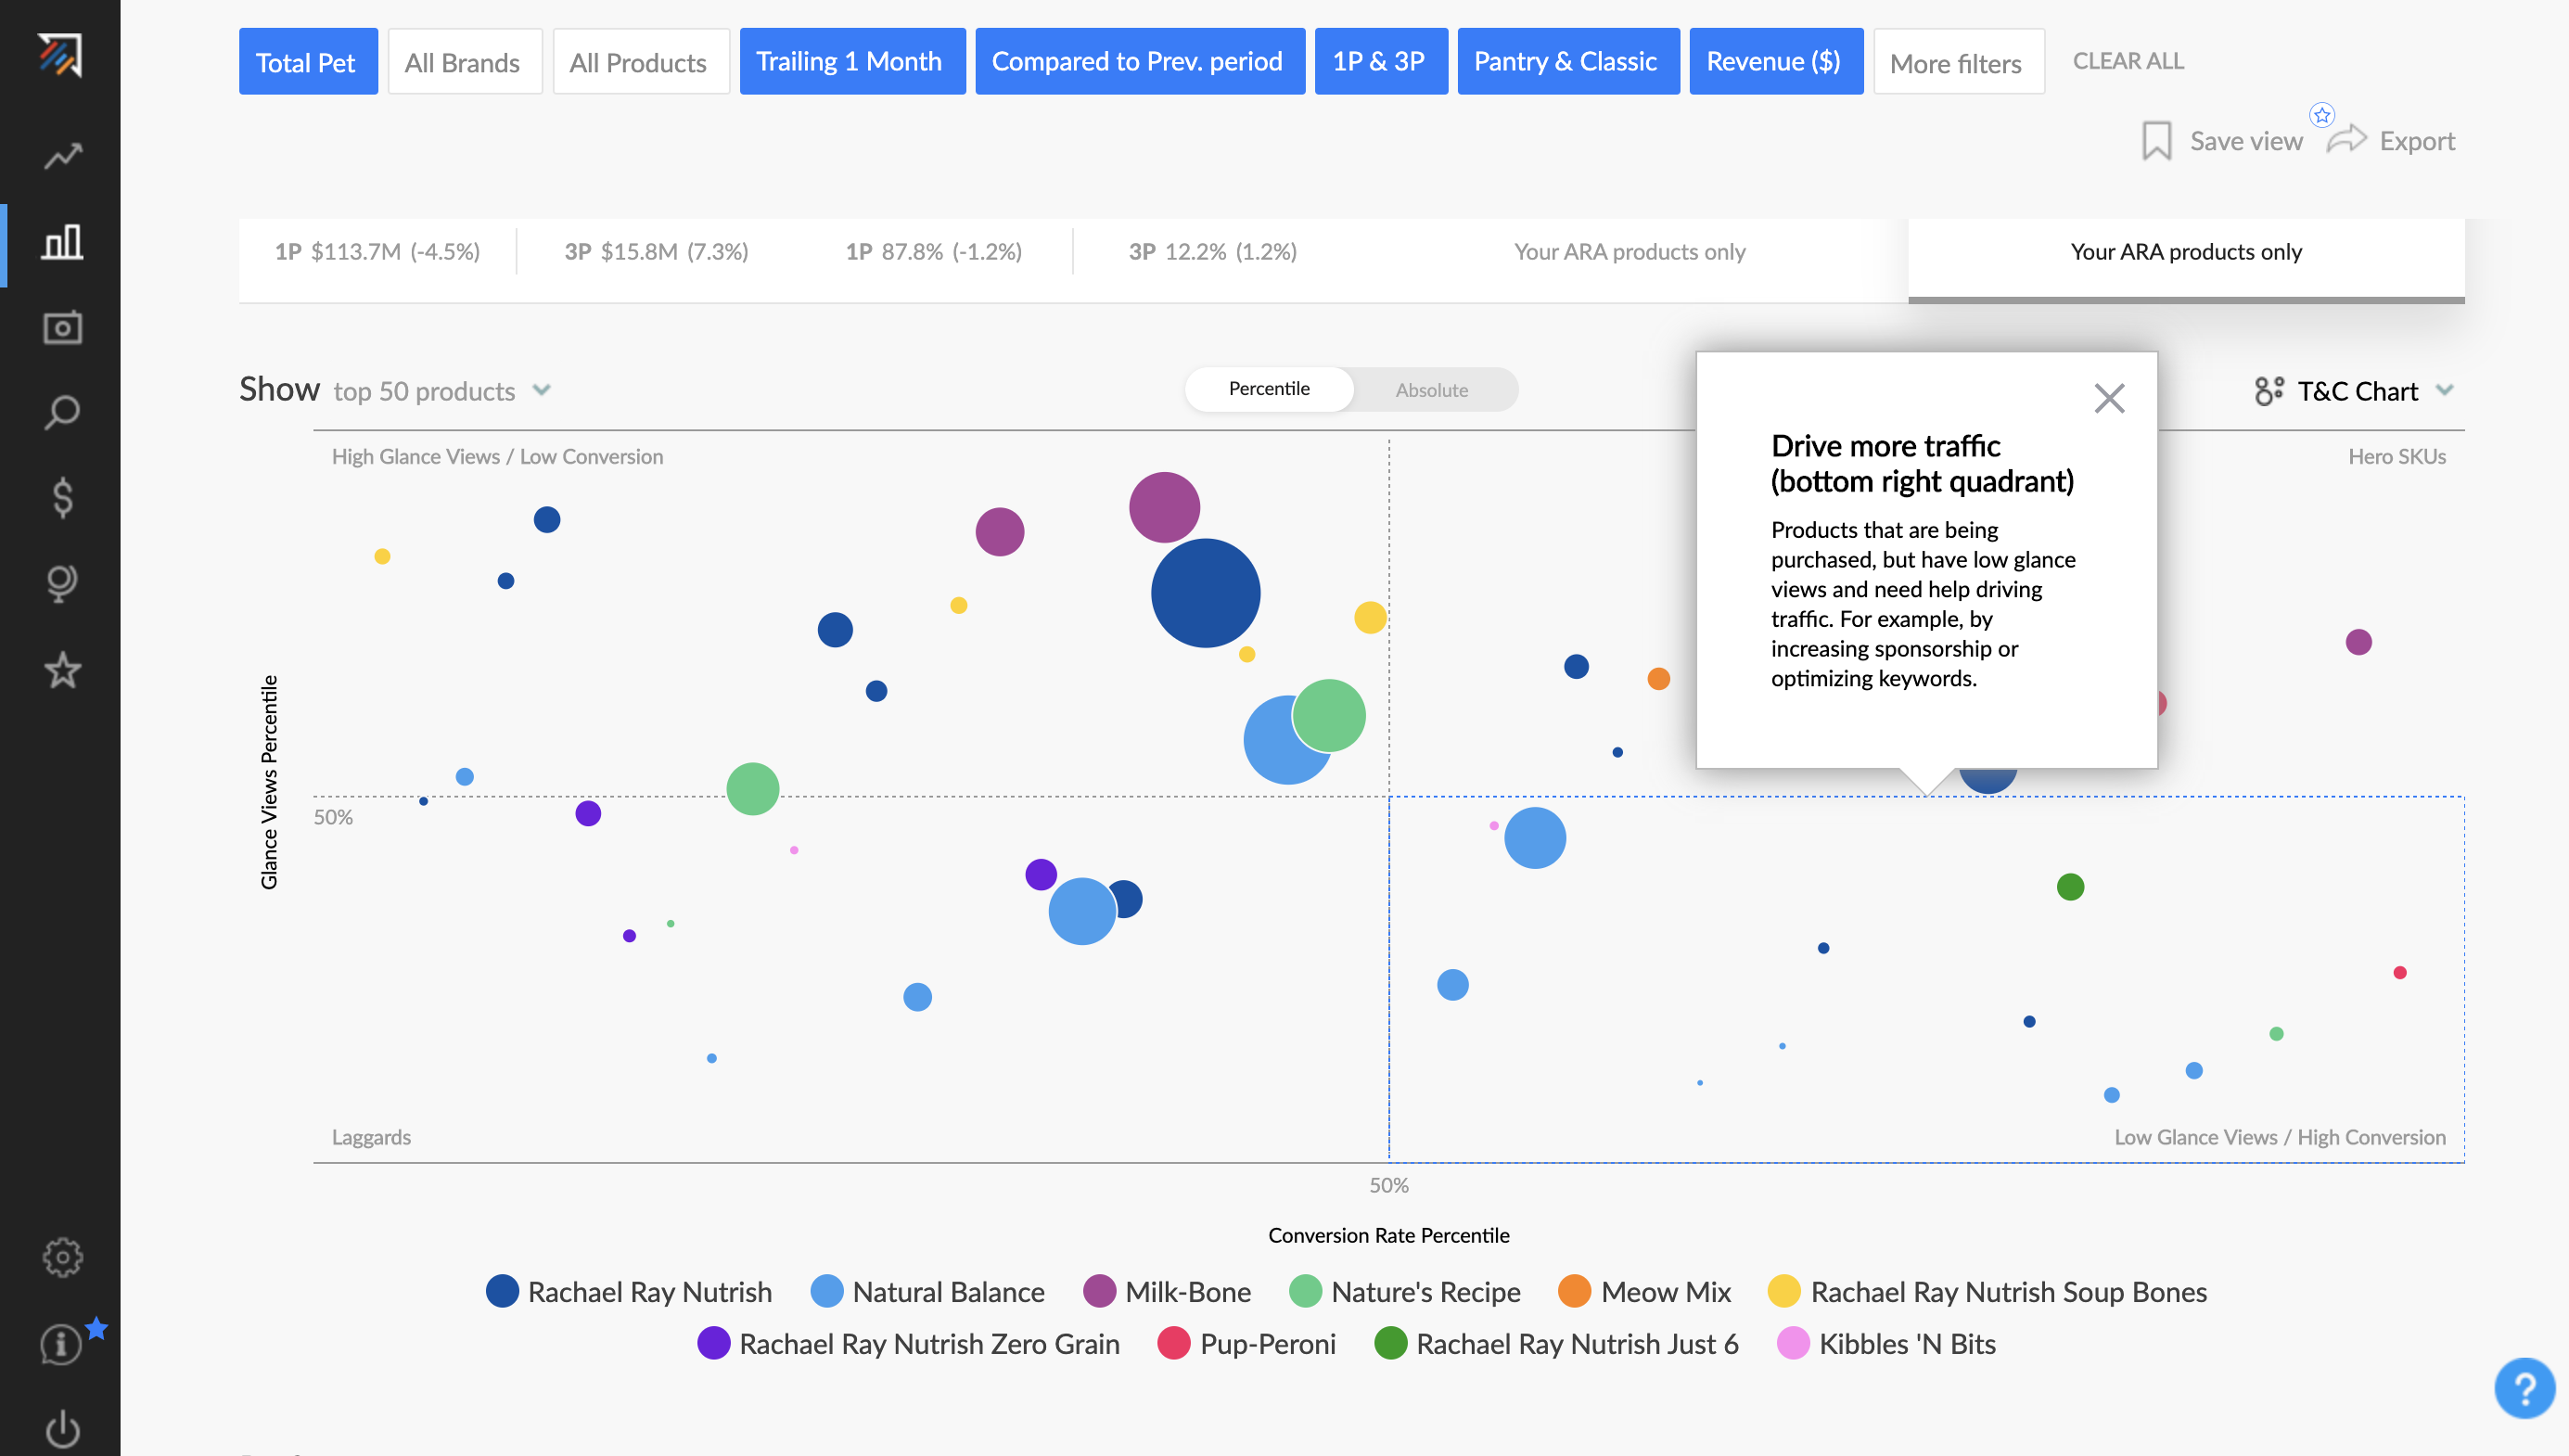Select the 3P 12.2% share tab
This screenshot has height=1456, width=2569.
tap(1212, 252)
